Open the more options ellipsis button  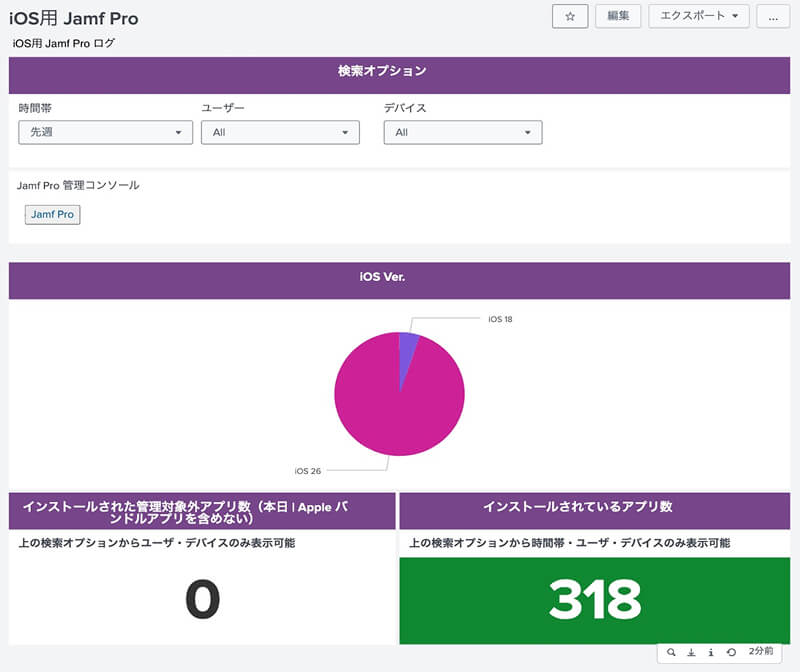pyautogui.click(x=773, y=16)
